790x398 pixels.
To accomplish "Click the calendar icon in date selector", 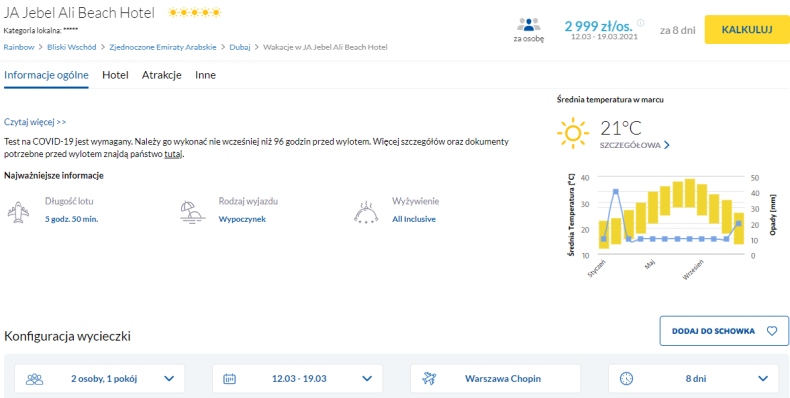I will pyautogui.click(x=229, y=378).
